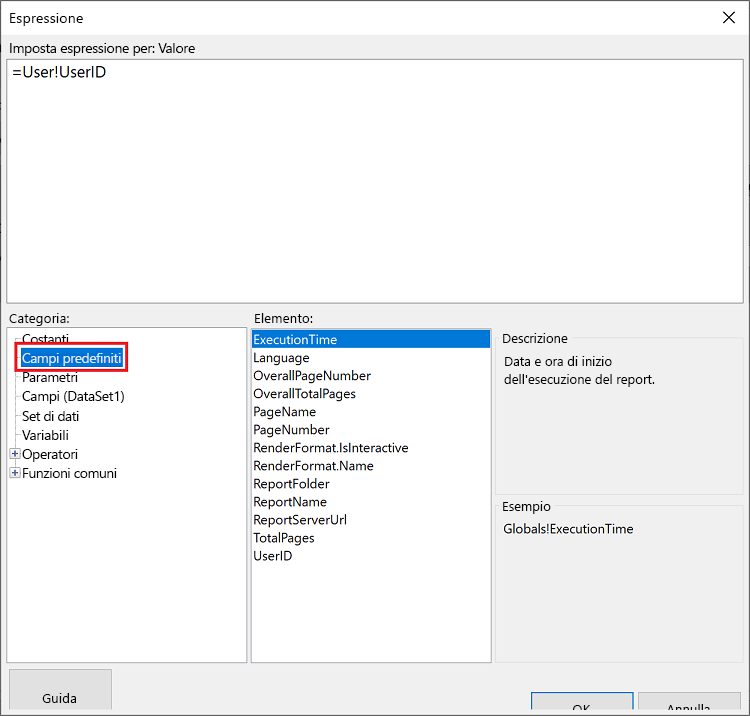Screen dimensions: 750x716
Task: Select RenderFormat.Name element
Action: click(x=371, y=466)
